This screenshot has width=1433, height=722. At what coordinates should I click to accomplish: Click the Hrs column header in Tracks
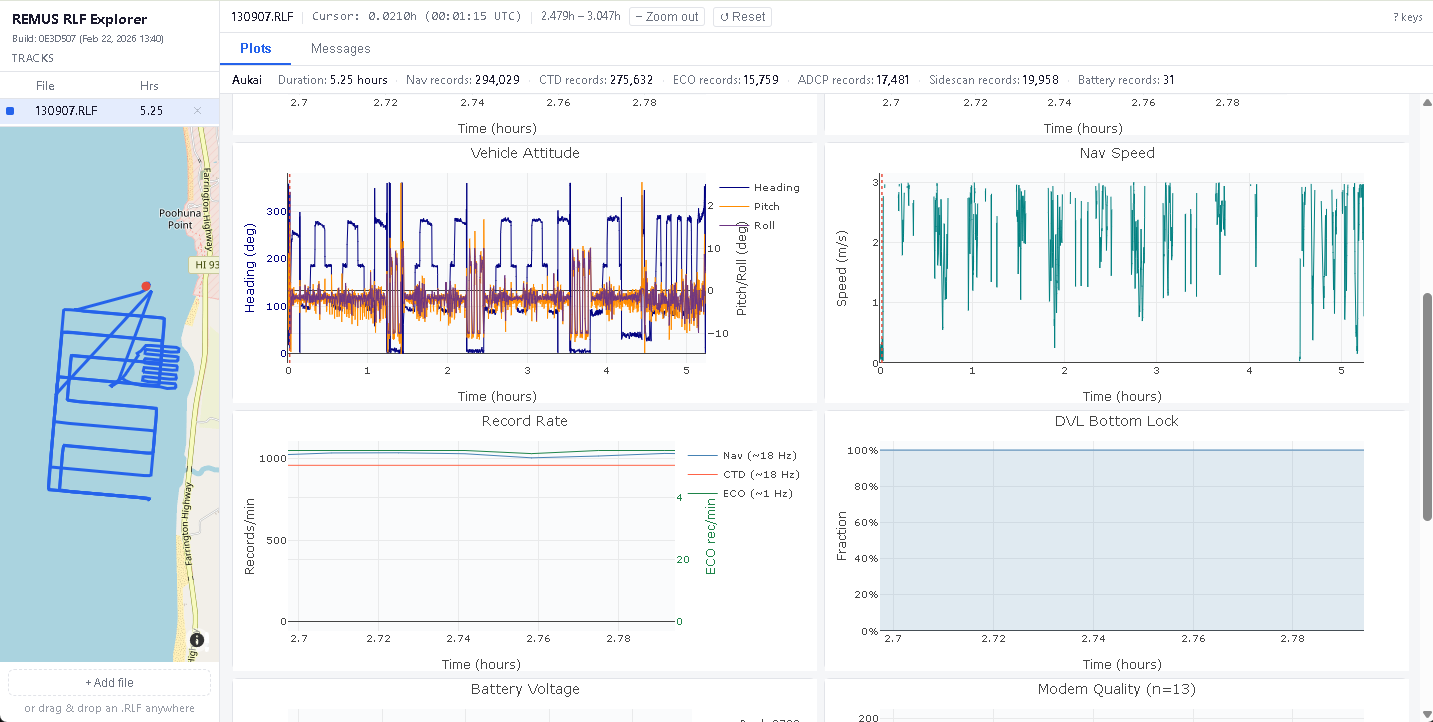tap(150, 86)
